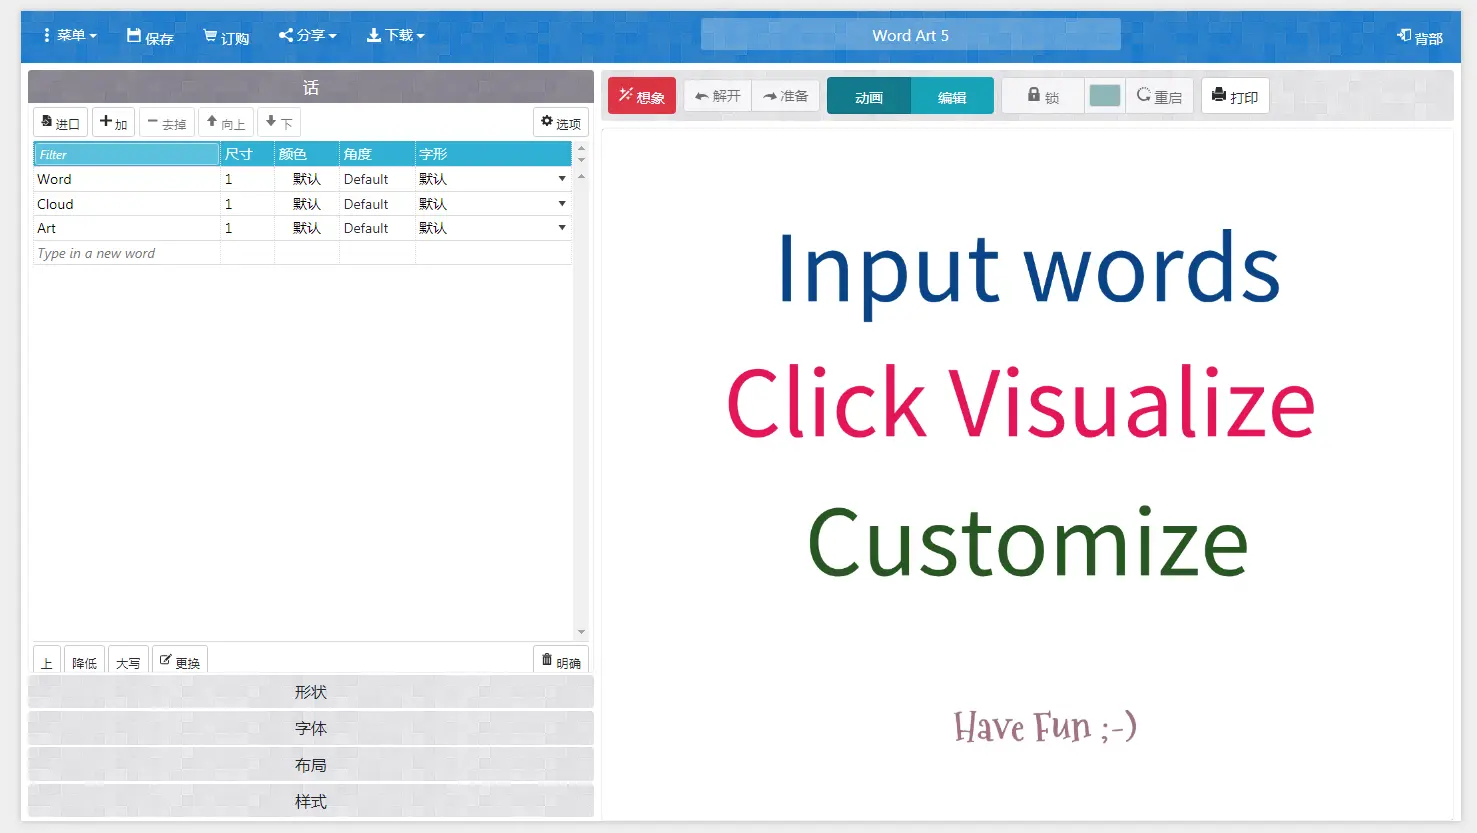
Task: Click the 上 button below word list
Action: pos(47,662)
